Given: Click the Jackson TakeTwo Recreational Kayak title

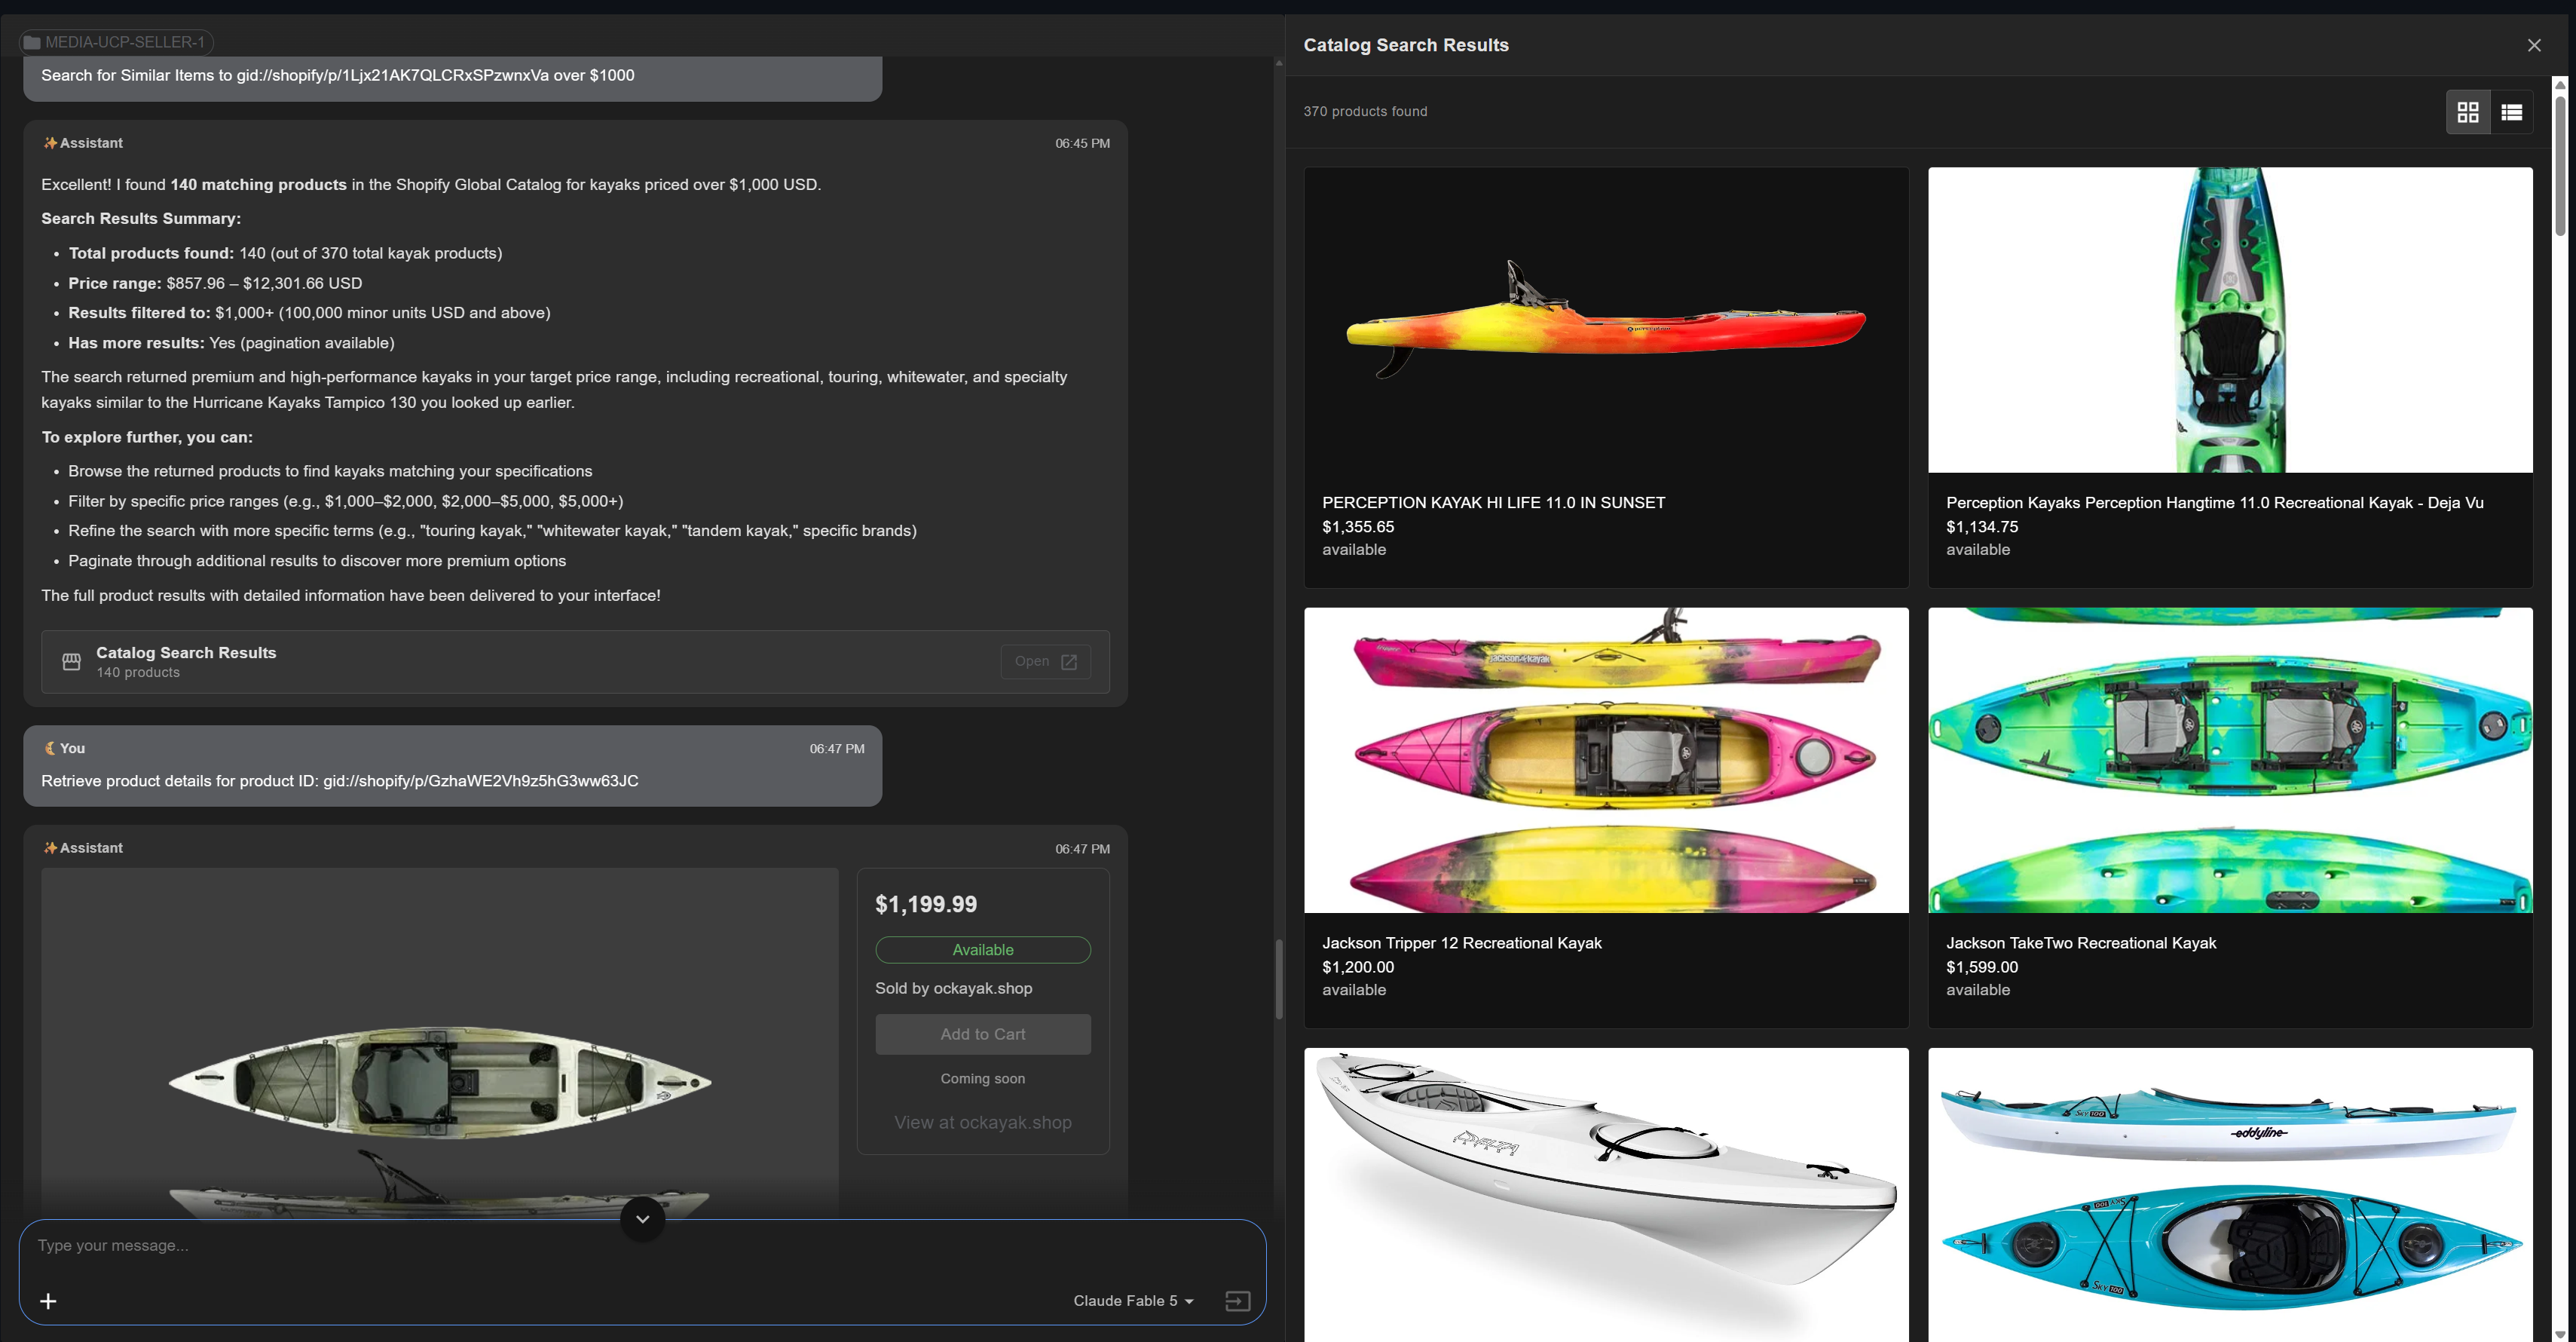Looking at the screenshot, I should point(2081,943).
